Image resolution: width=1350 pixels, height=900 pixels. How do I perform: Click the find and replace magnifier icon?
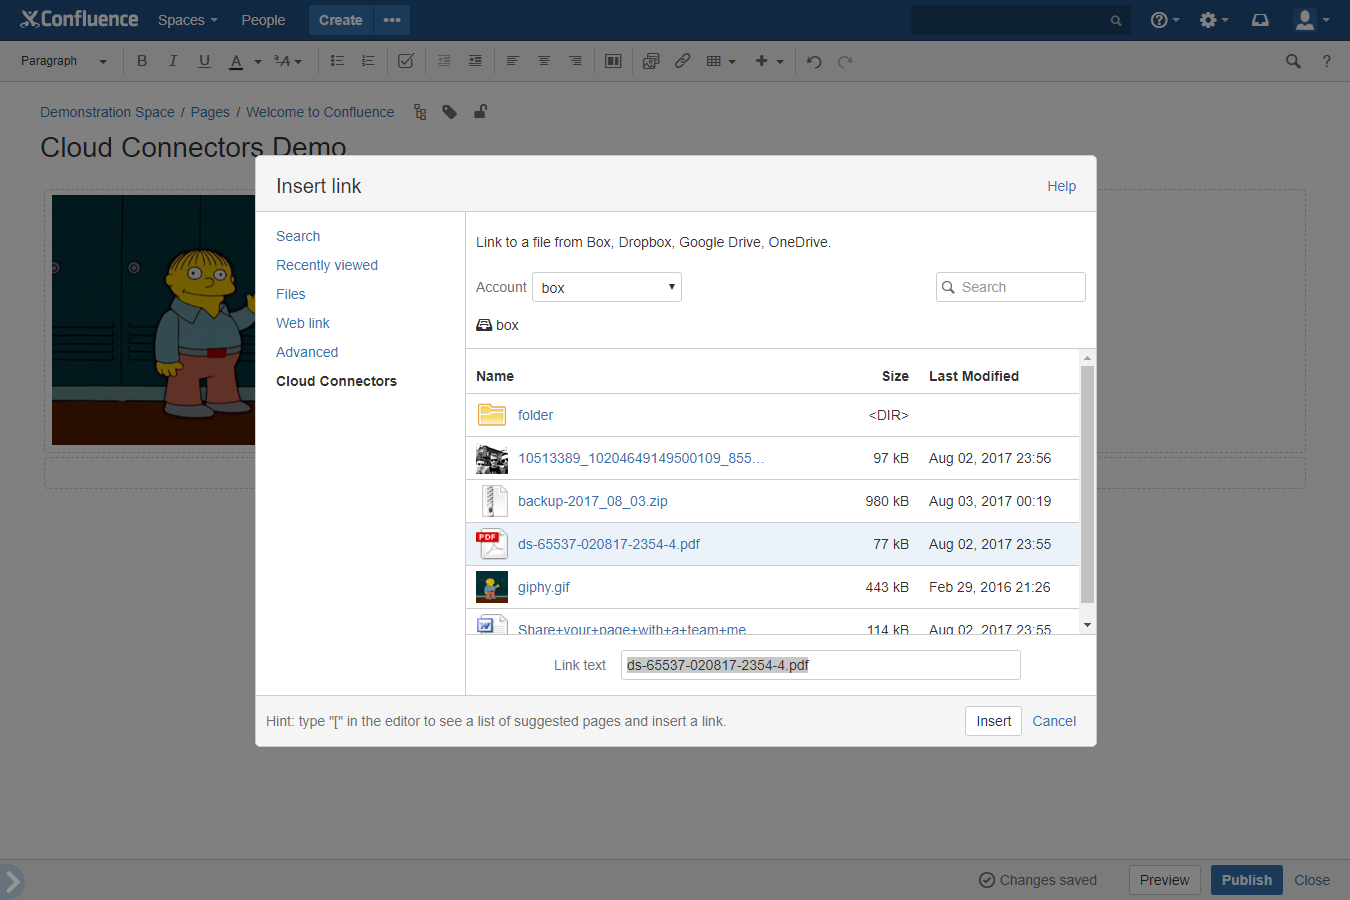[x=1293, y=61]
